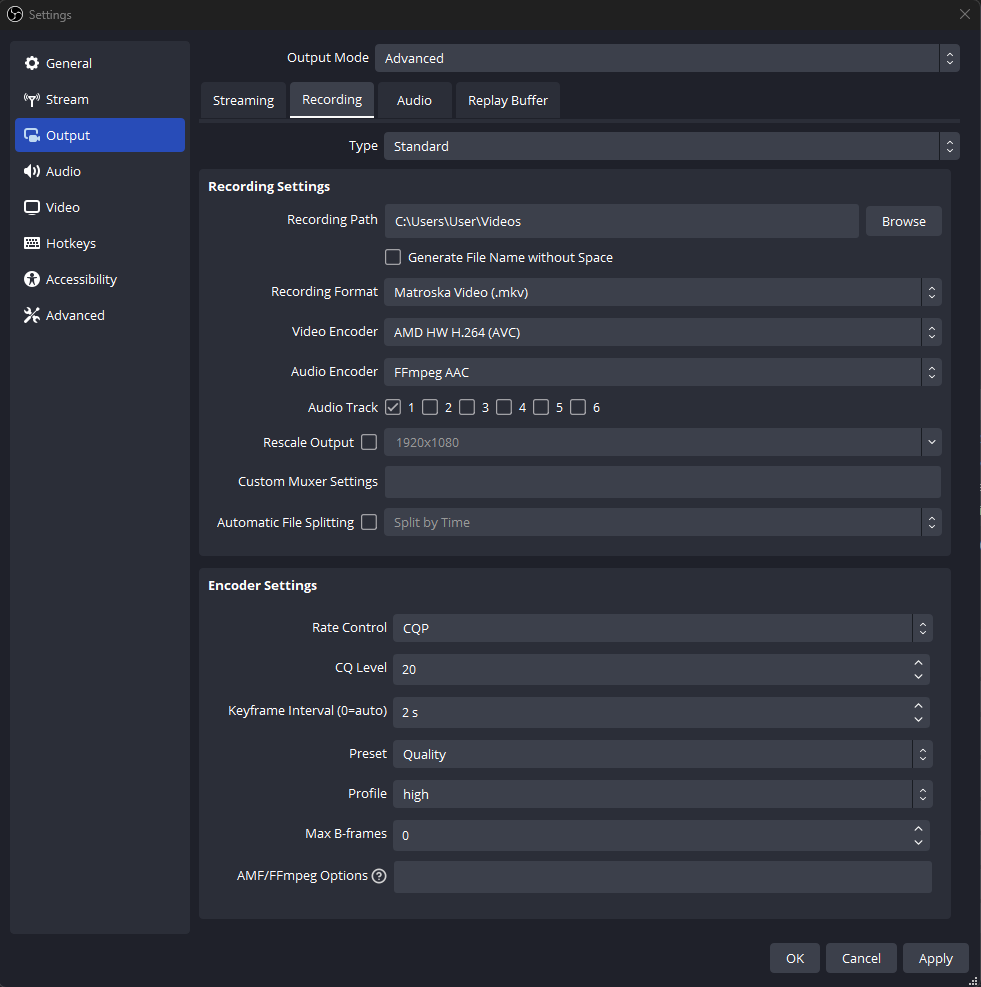
Task: Click the AMF/FFmpeg Options help icon
Action: point(379,876)
